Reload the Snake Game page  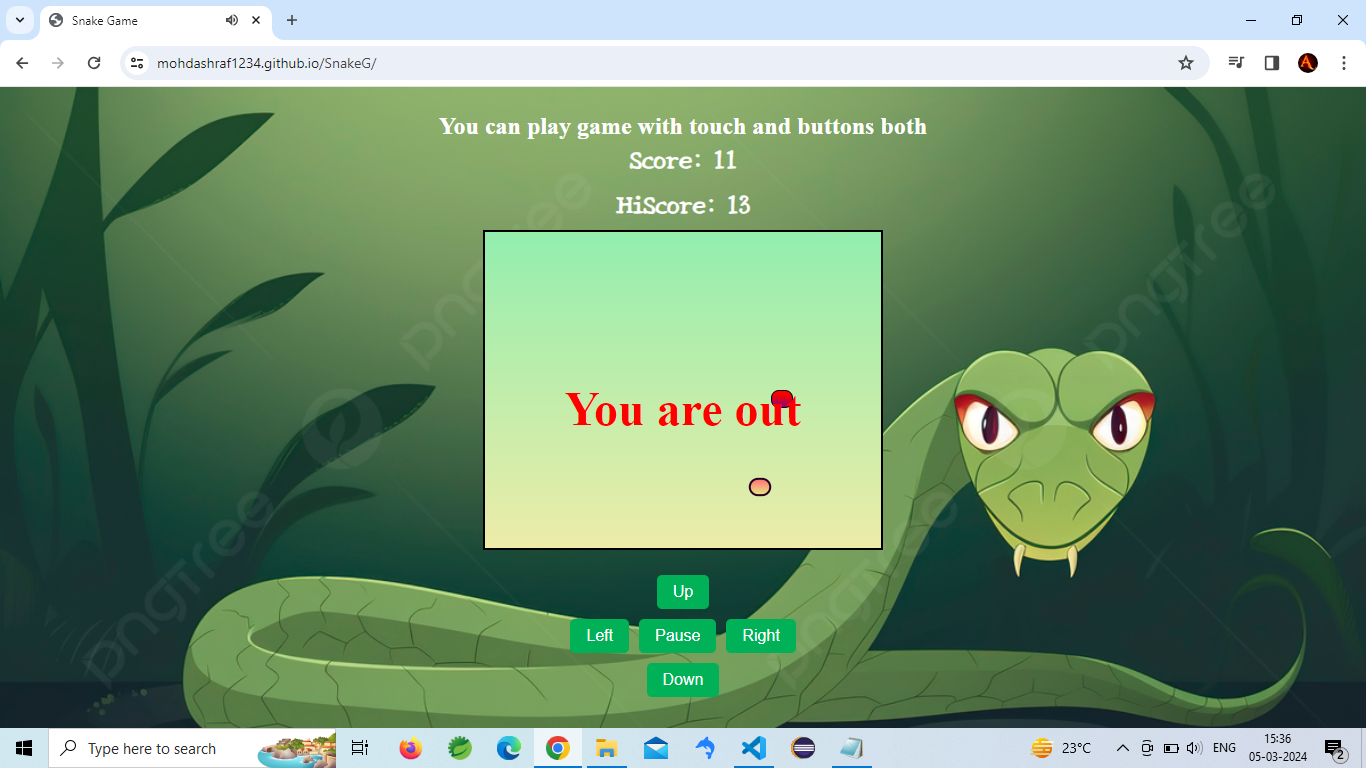(94, 62)
